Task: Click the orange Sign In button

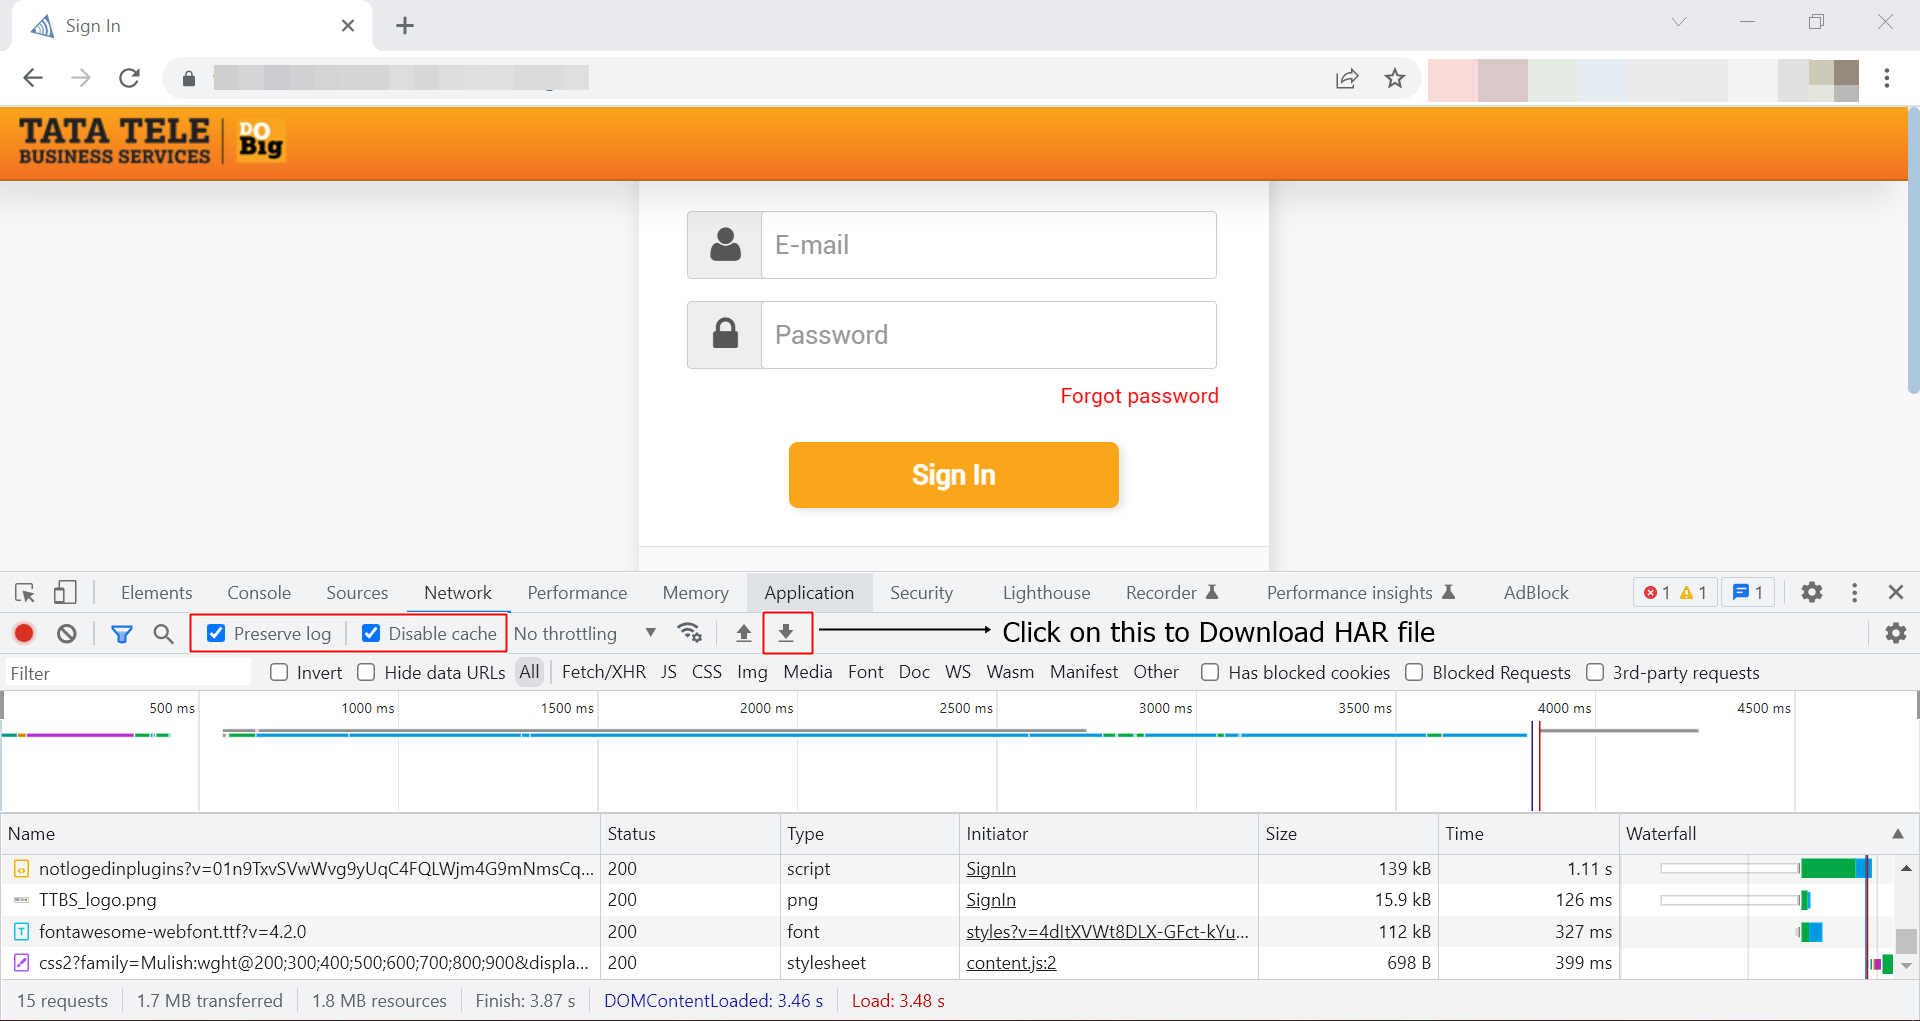Action: [953, 475]
